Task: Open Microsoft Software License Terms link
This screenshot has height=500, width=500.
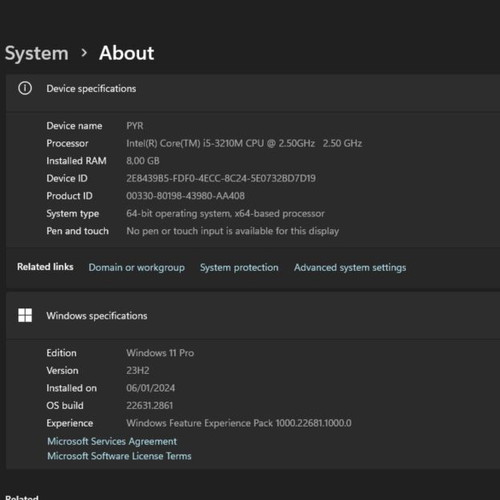Action: pyautogui.click(x=119, y=456)
